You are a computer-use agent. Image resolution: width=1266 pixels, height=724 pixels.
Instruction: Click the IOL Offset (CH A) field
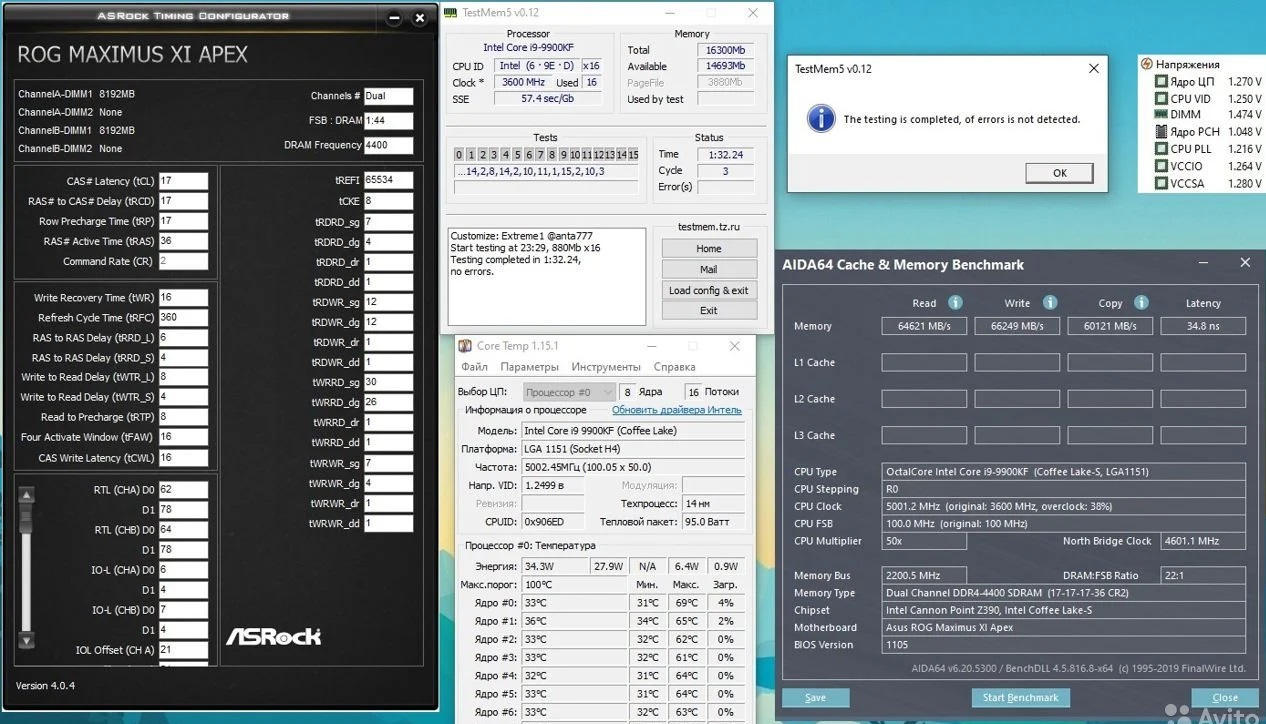(183, 650)
